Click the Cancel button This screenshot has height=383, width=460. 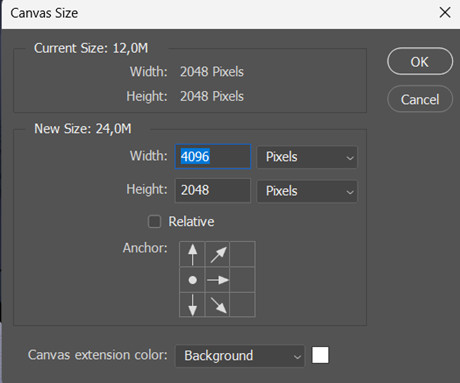[x=420, y=99]
